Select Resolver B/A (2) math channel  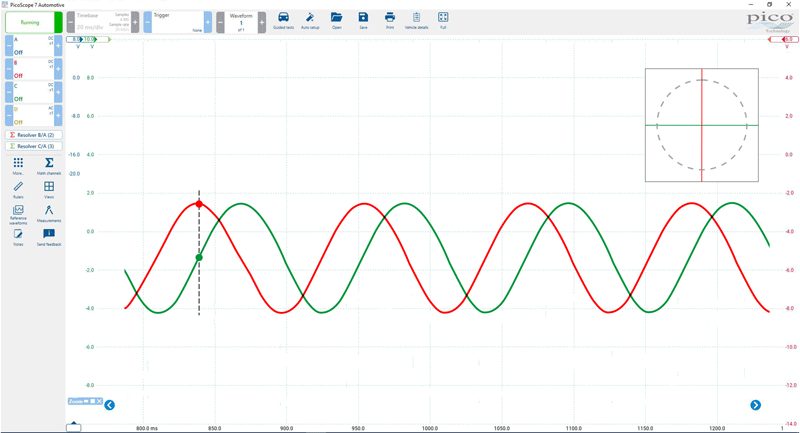pos(34,135)
